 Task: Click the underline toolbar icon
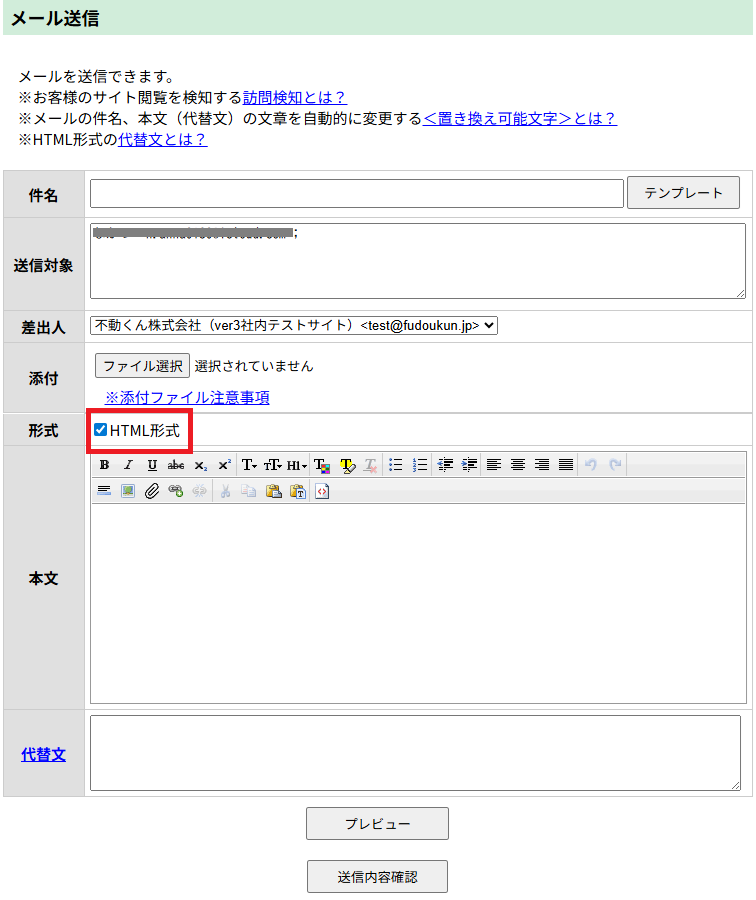tap(152, 465)
